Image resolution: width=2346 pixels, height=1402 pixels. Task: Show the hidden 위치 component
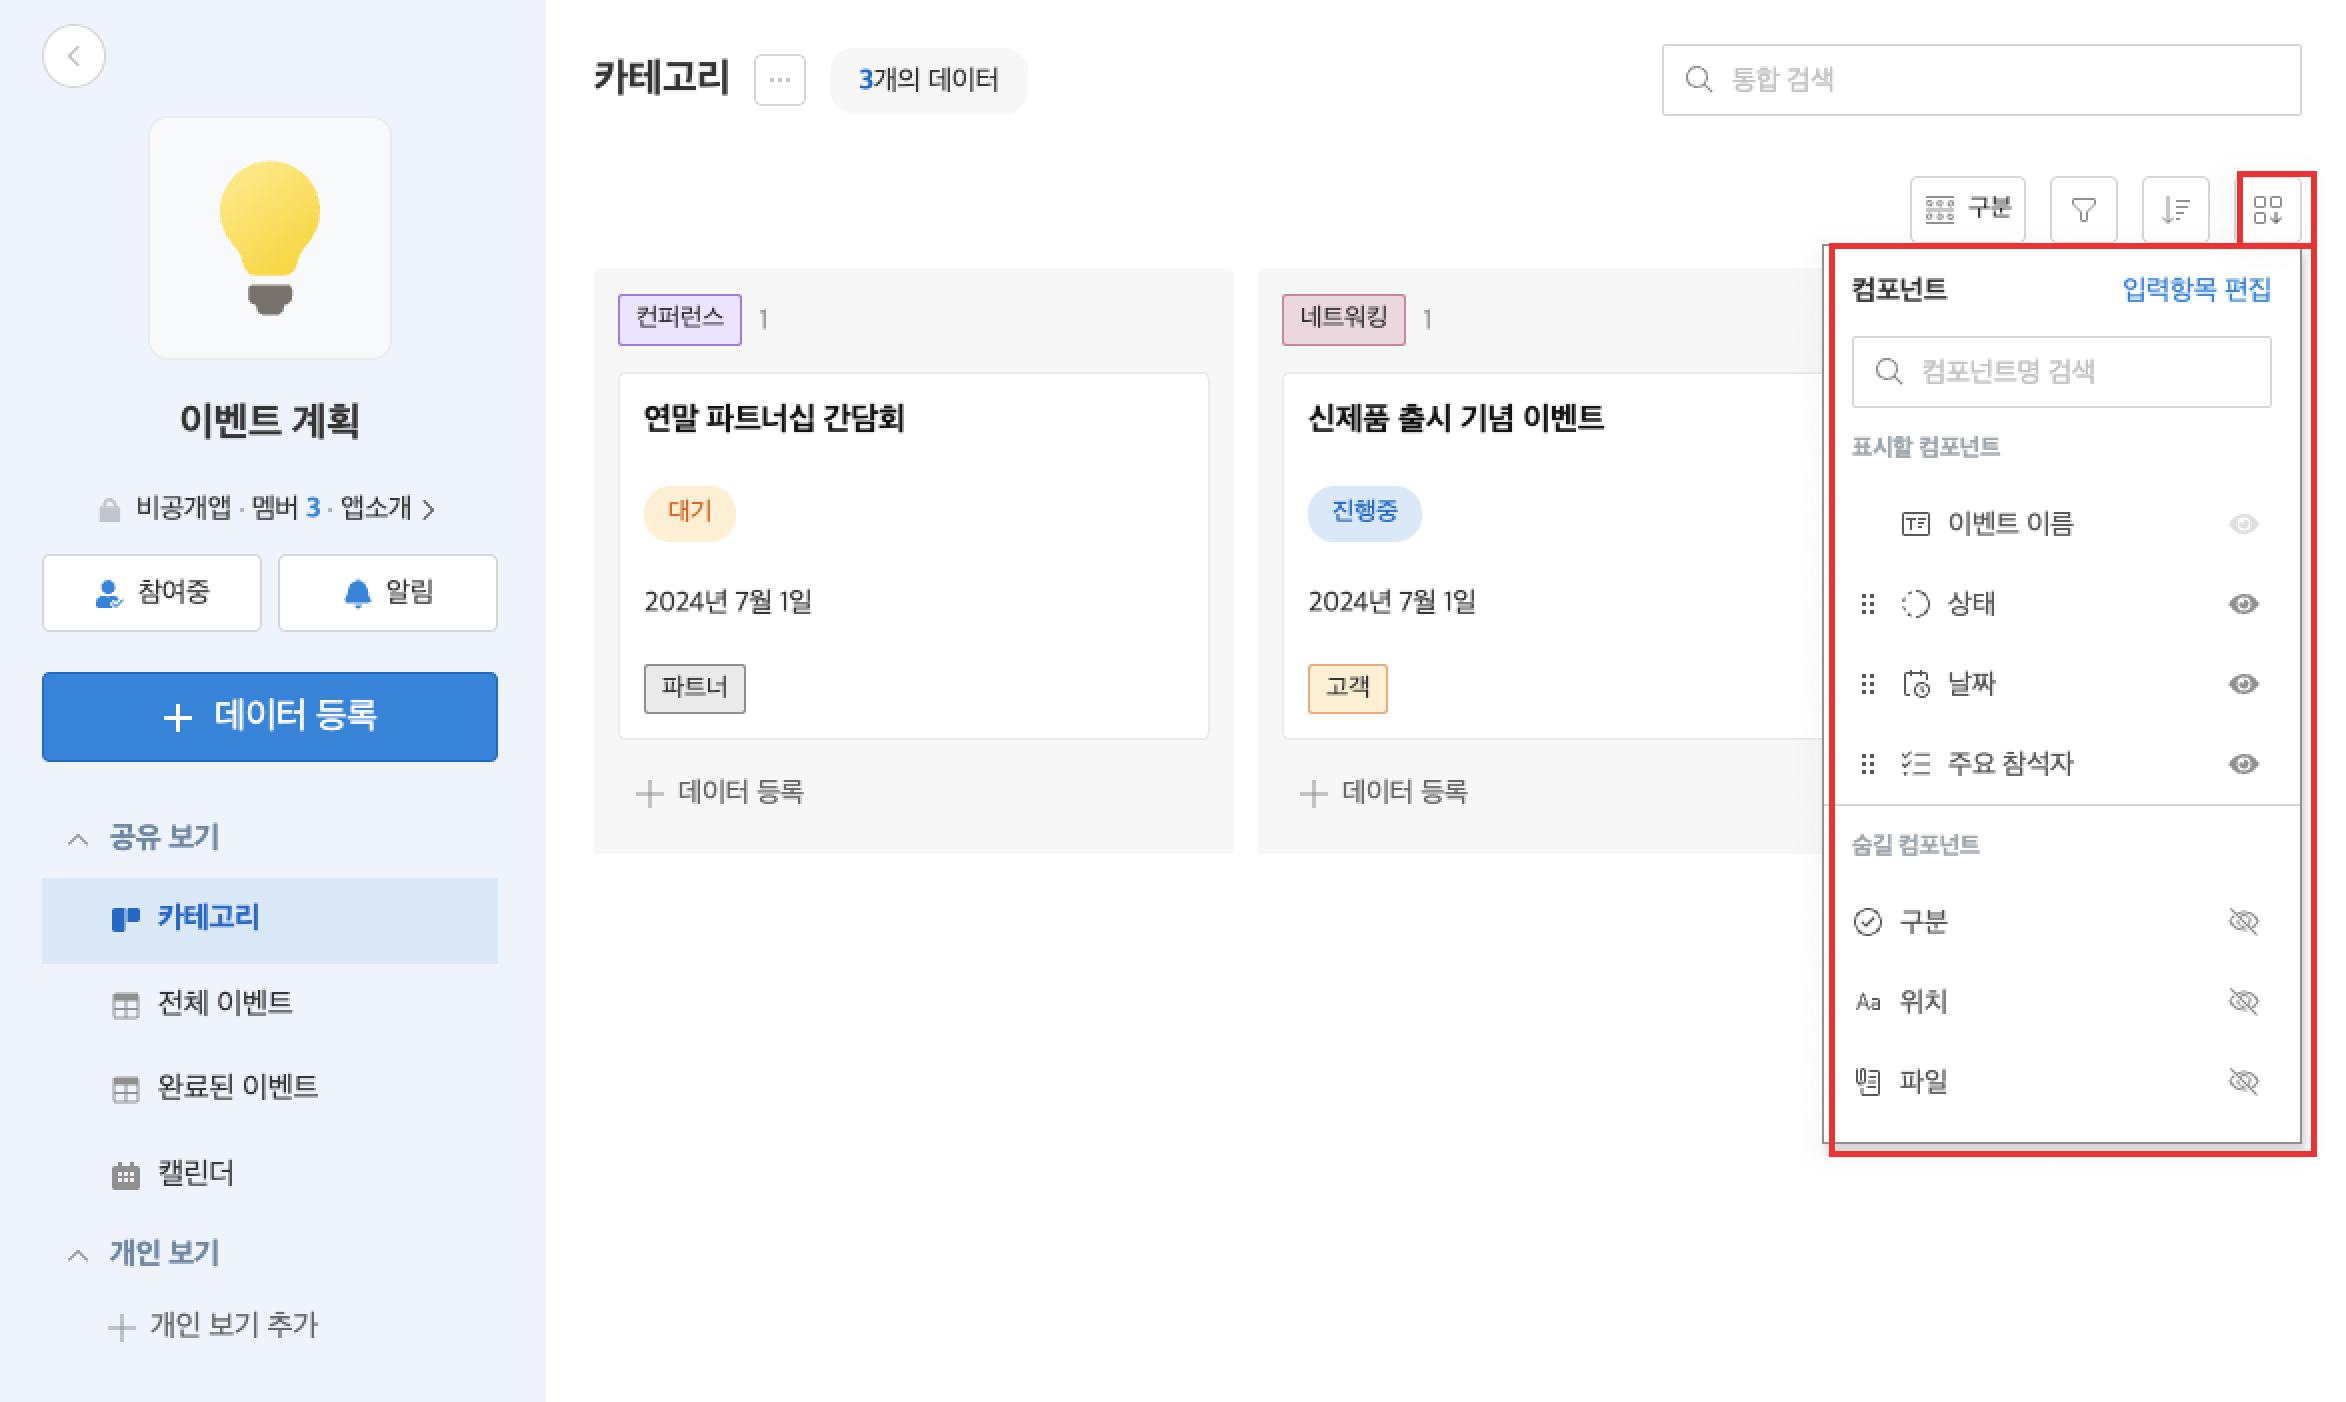pos(2243,1001)
